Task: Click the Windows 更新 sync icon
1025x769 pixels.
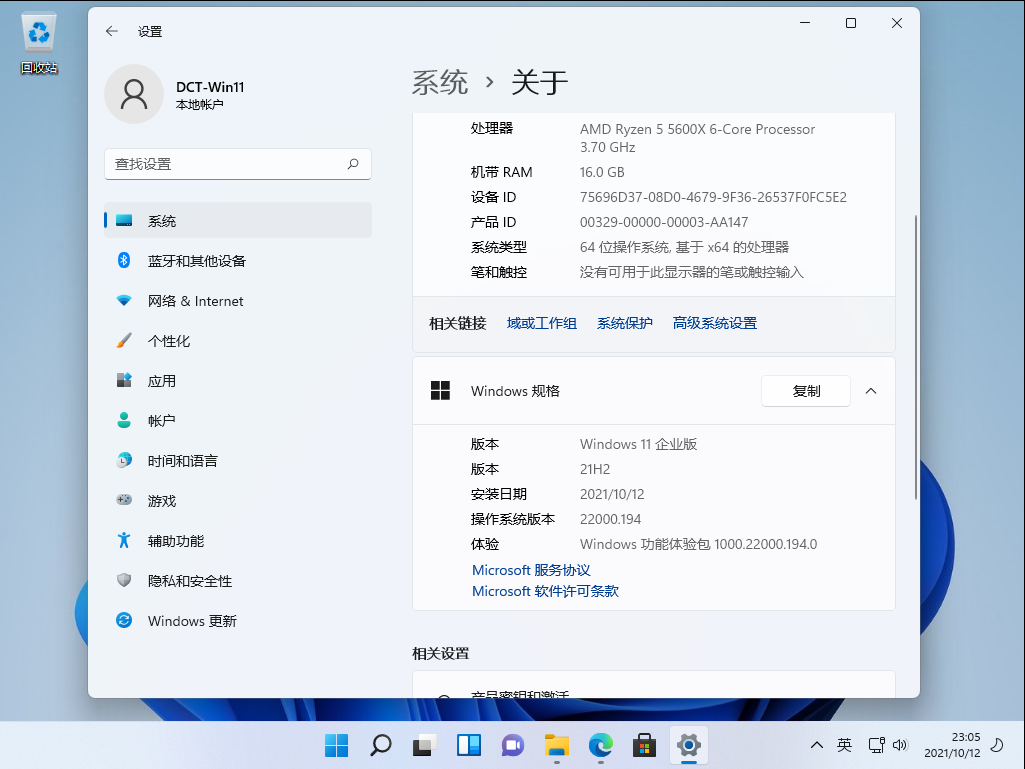Action: click(x=124, y=620)
